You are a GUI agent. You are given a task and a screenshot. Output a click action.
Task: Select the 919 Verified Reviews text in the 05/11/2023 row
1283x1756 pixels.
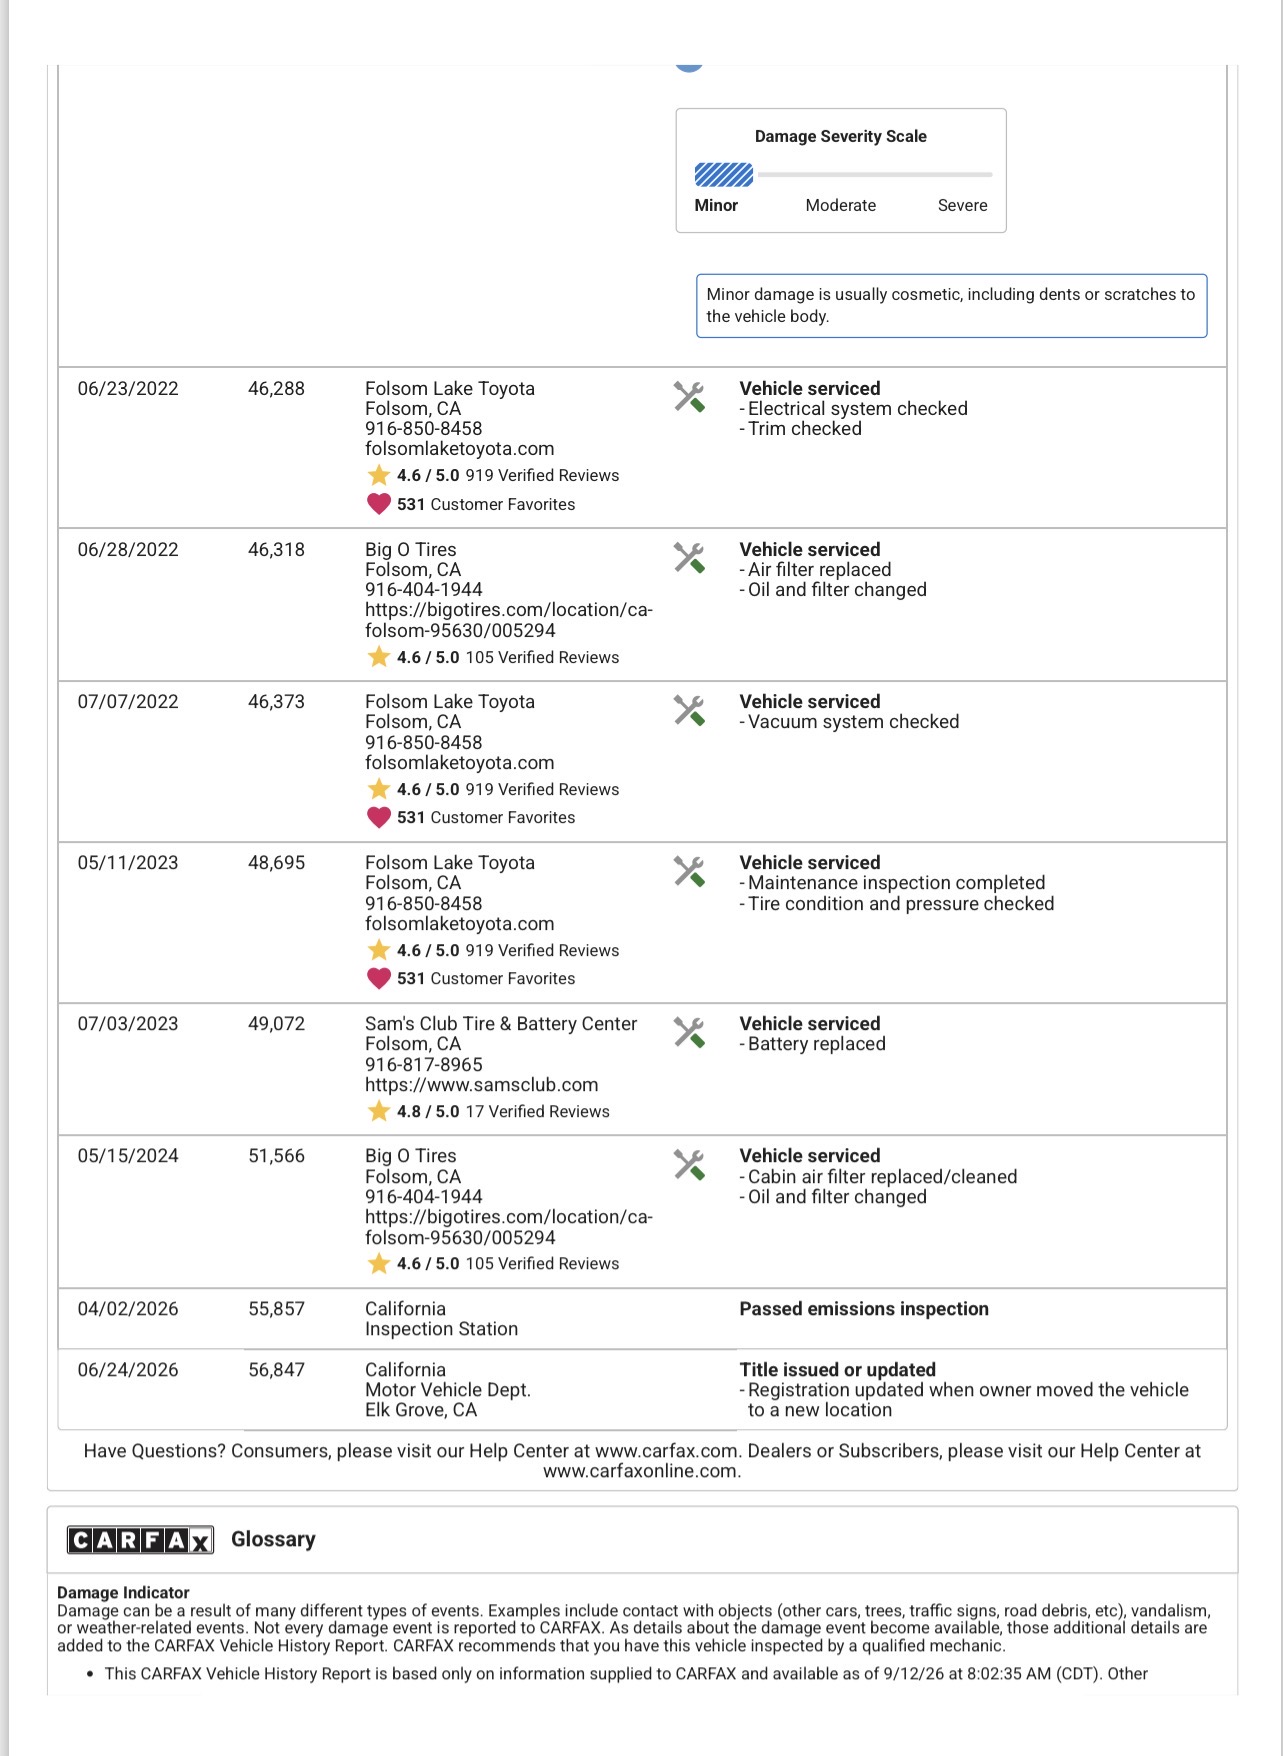tap(542, 950)
